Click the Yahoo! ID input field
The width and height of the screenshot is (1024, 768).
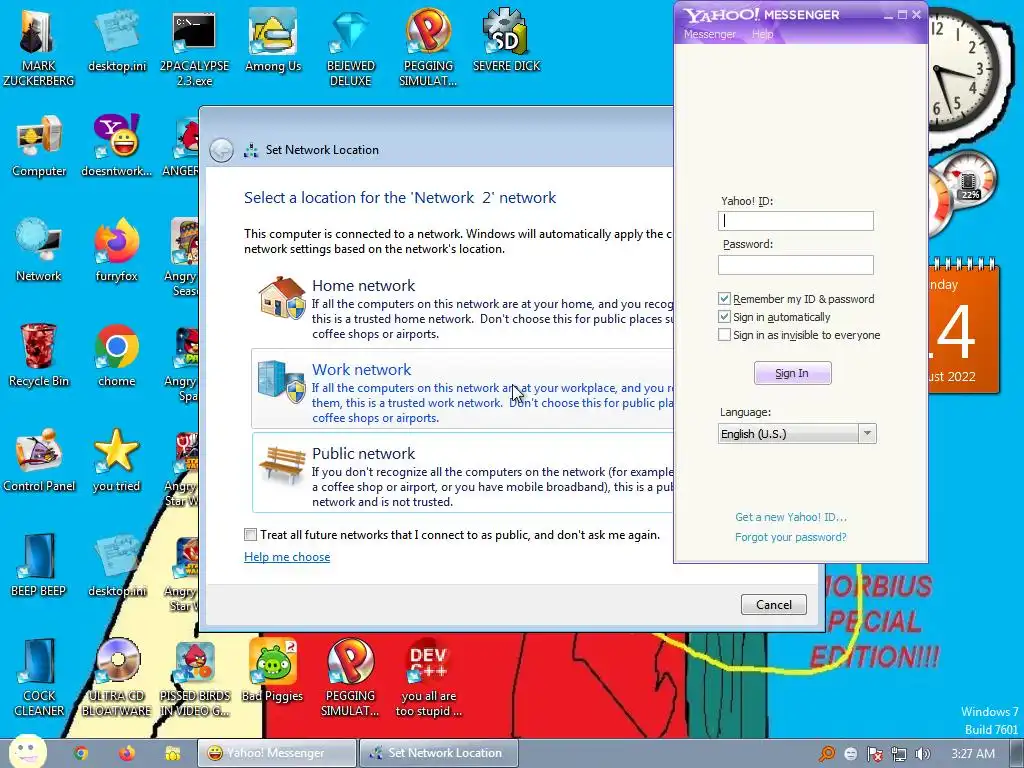click(x=795, y=221)
